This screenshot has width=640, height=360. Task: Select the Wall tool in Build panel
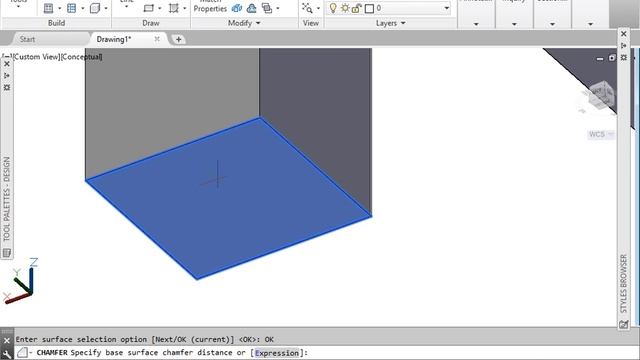click(x=49, y=8)
